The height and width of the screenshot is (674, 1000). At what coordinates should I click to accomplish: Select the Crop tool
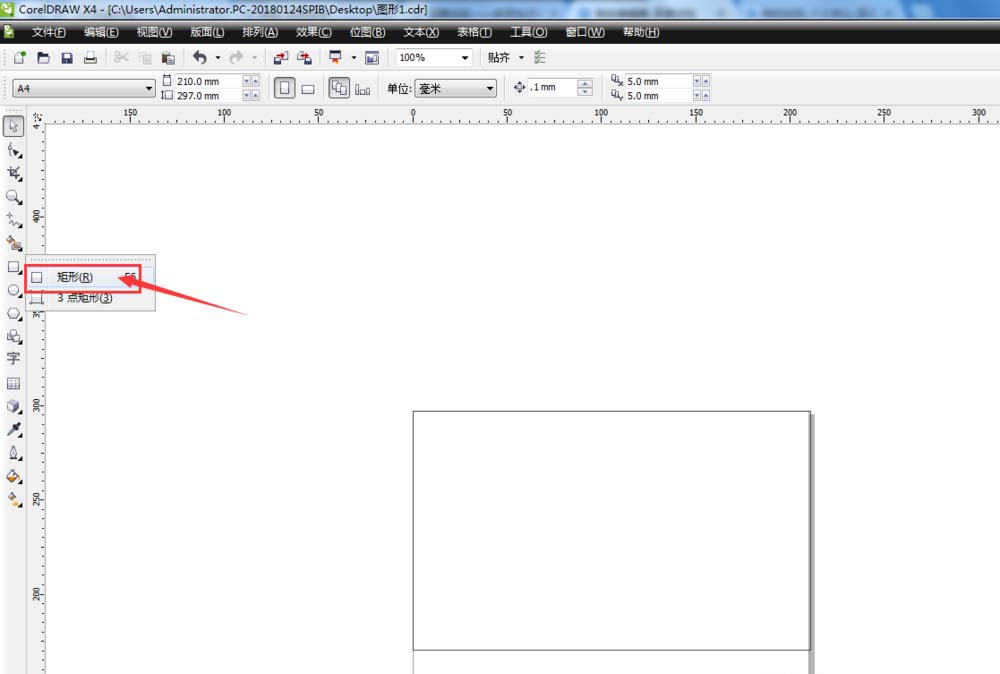click(x=14, y=173)
